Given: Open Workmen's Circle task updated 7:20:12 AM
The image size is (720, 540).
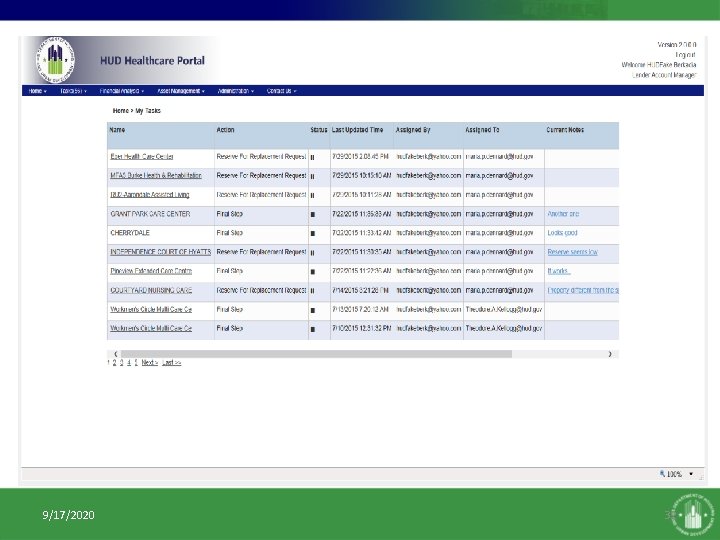Looking at the screenshot, I should pyautogui.click(x=151, y=309).
